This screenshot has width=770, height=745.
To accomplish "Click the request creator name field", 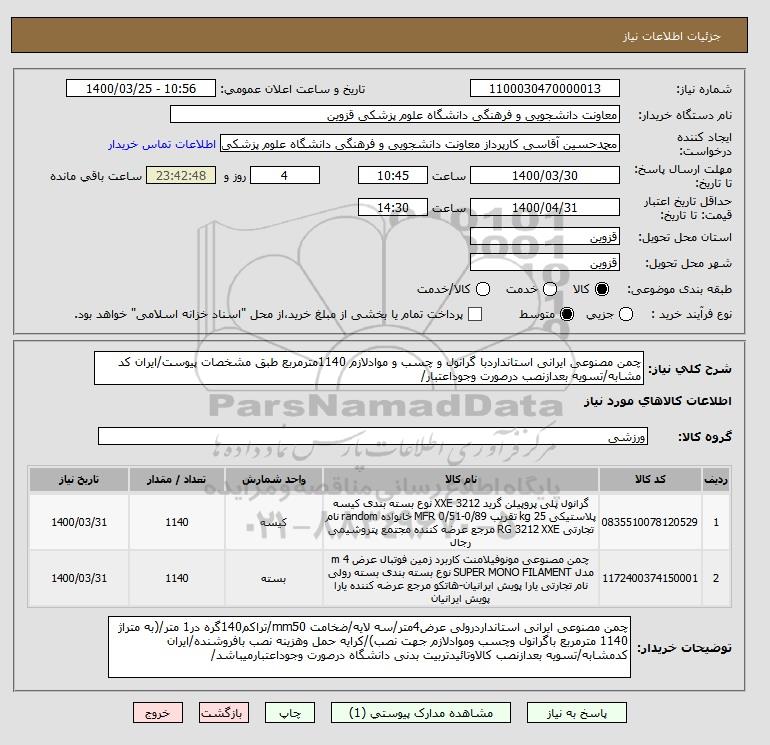I will [420, 144].
